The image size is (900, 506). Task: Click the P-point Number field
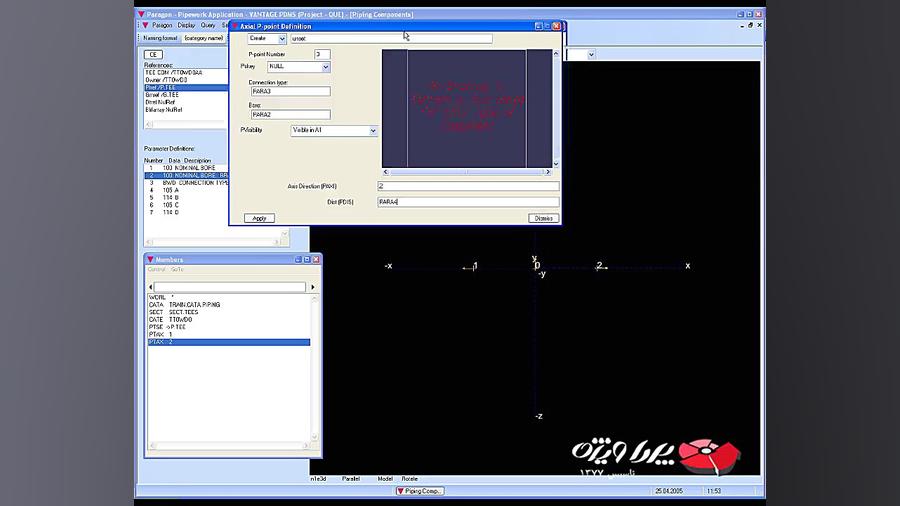pos(322,54)
